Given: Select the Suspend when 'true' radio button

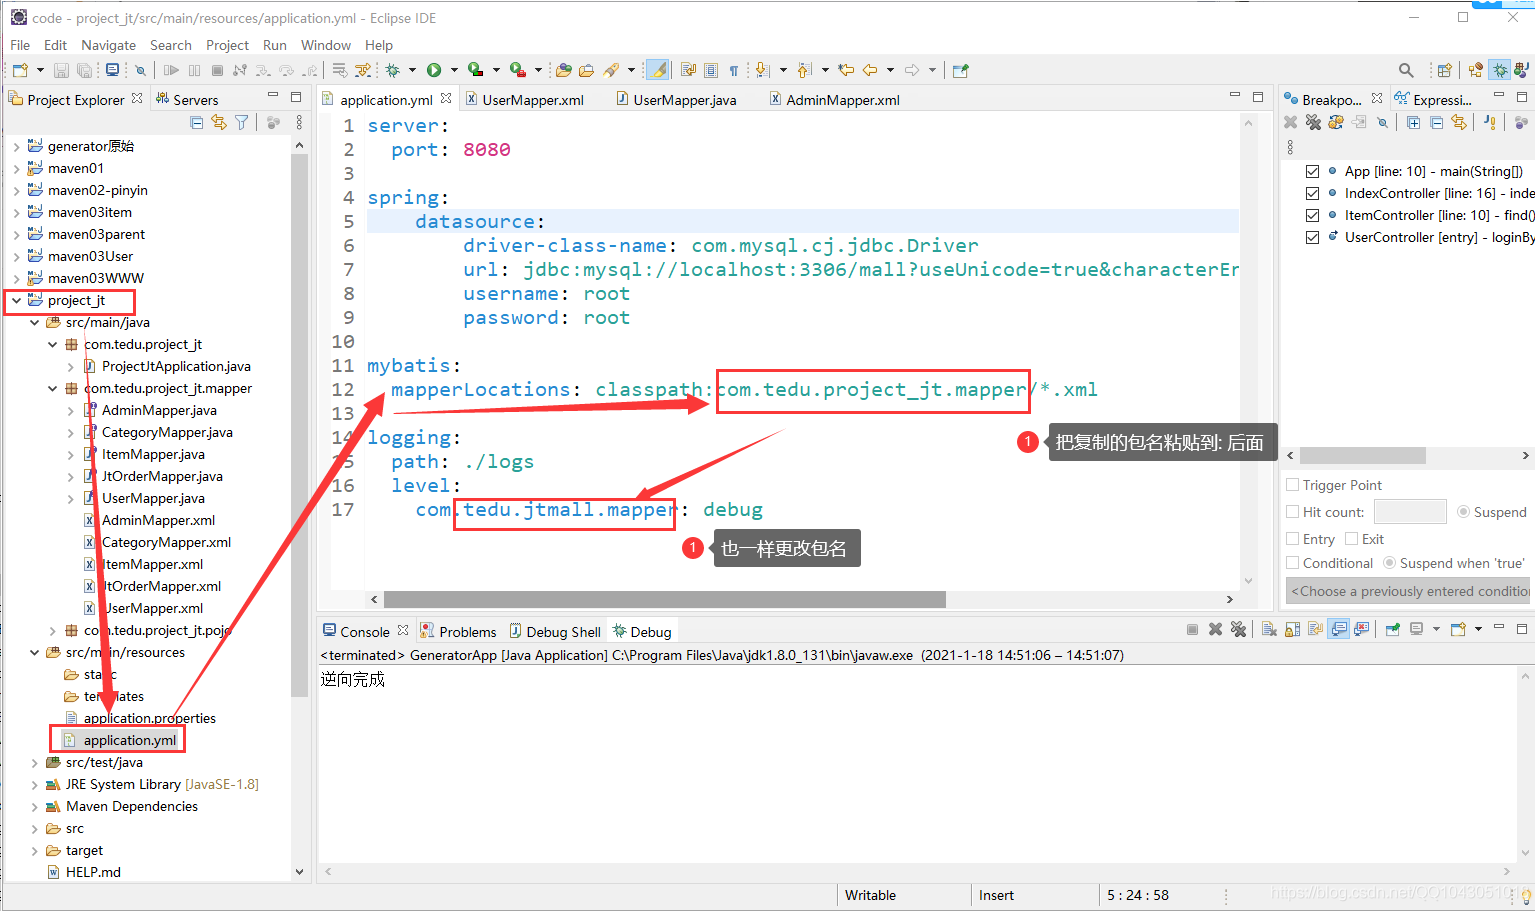Looking at the screenshot, I should point(1389,563).
